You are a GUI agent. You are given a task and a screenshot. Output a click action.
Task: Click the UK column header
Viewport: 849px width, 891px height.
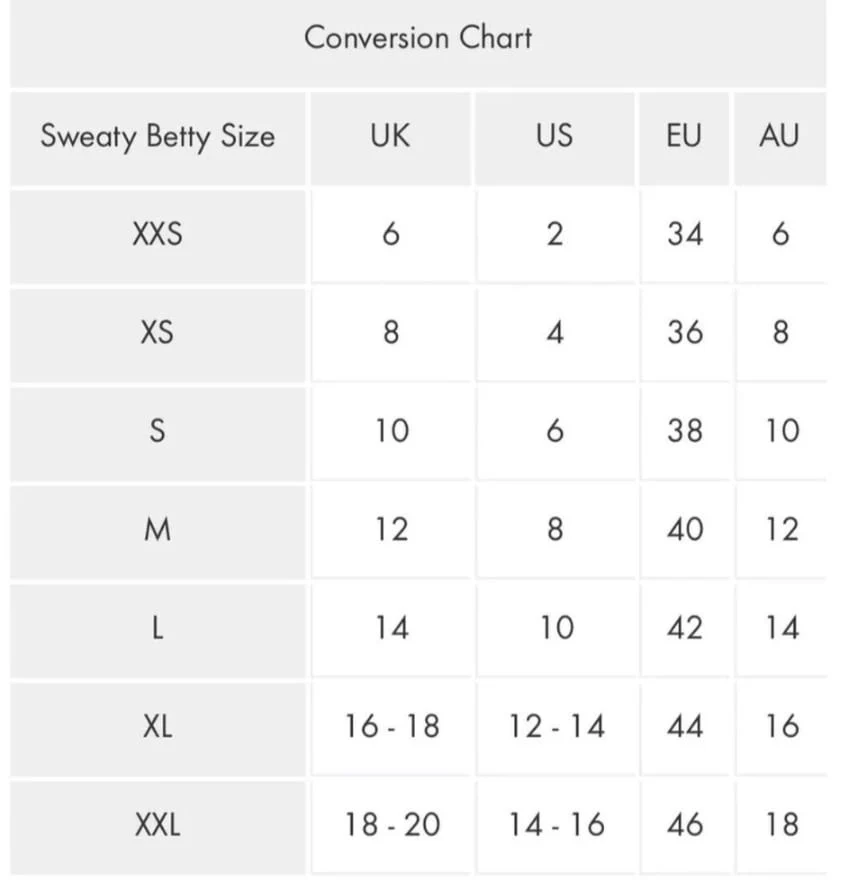[x=390, y=136]
